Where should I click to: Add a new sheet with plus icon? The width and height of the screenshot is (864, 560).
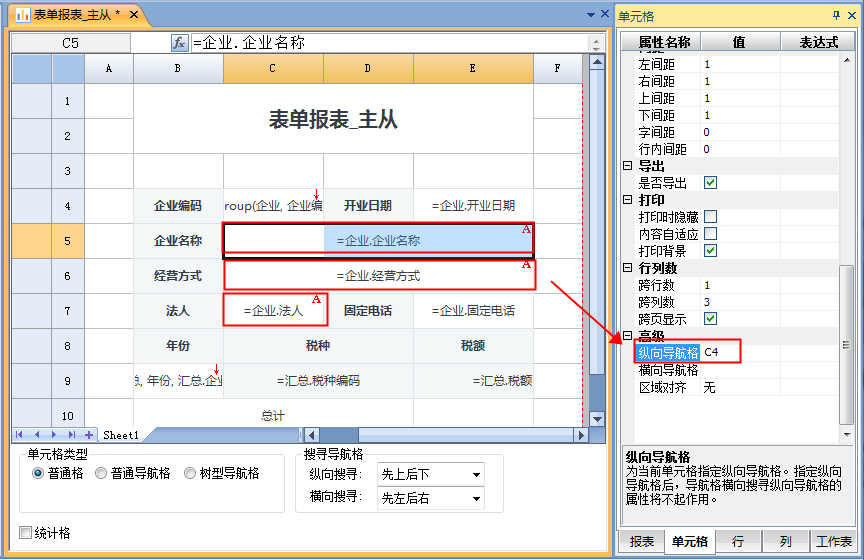(x=89, y=435)
